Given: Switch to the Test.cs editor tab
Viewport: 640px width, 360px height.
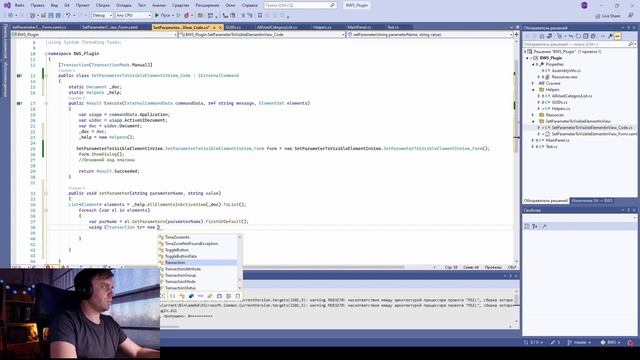Looking at the screenshot, I should click(393, 27).
